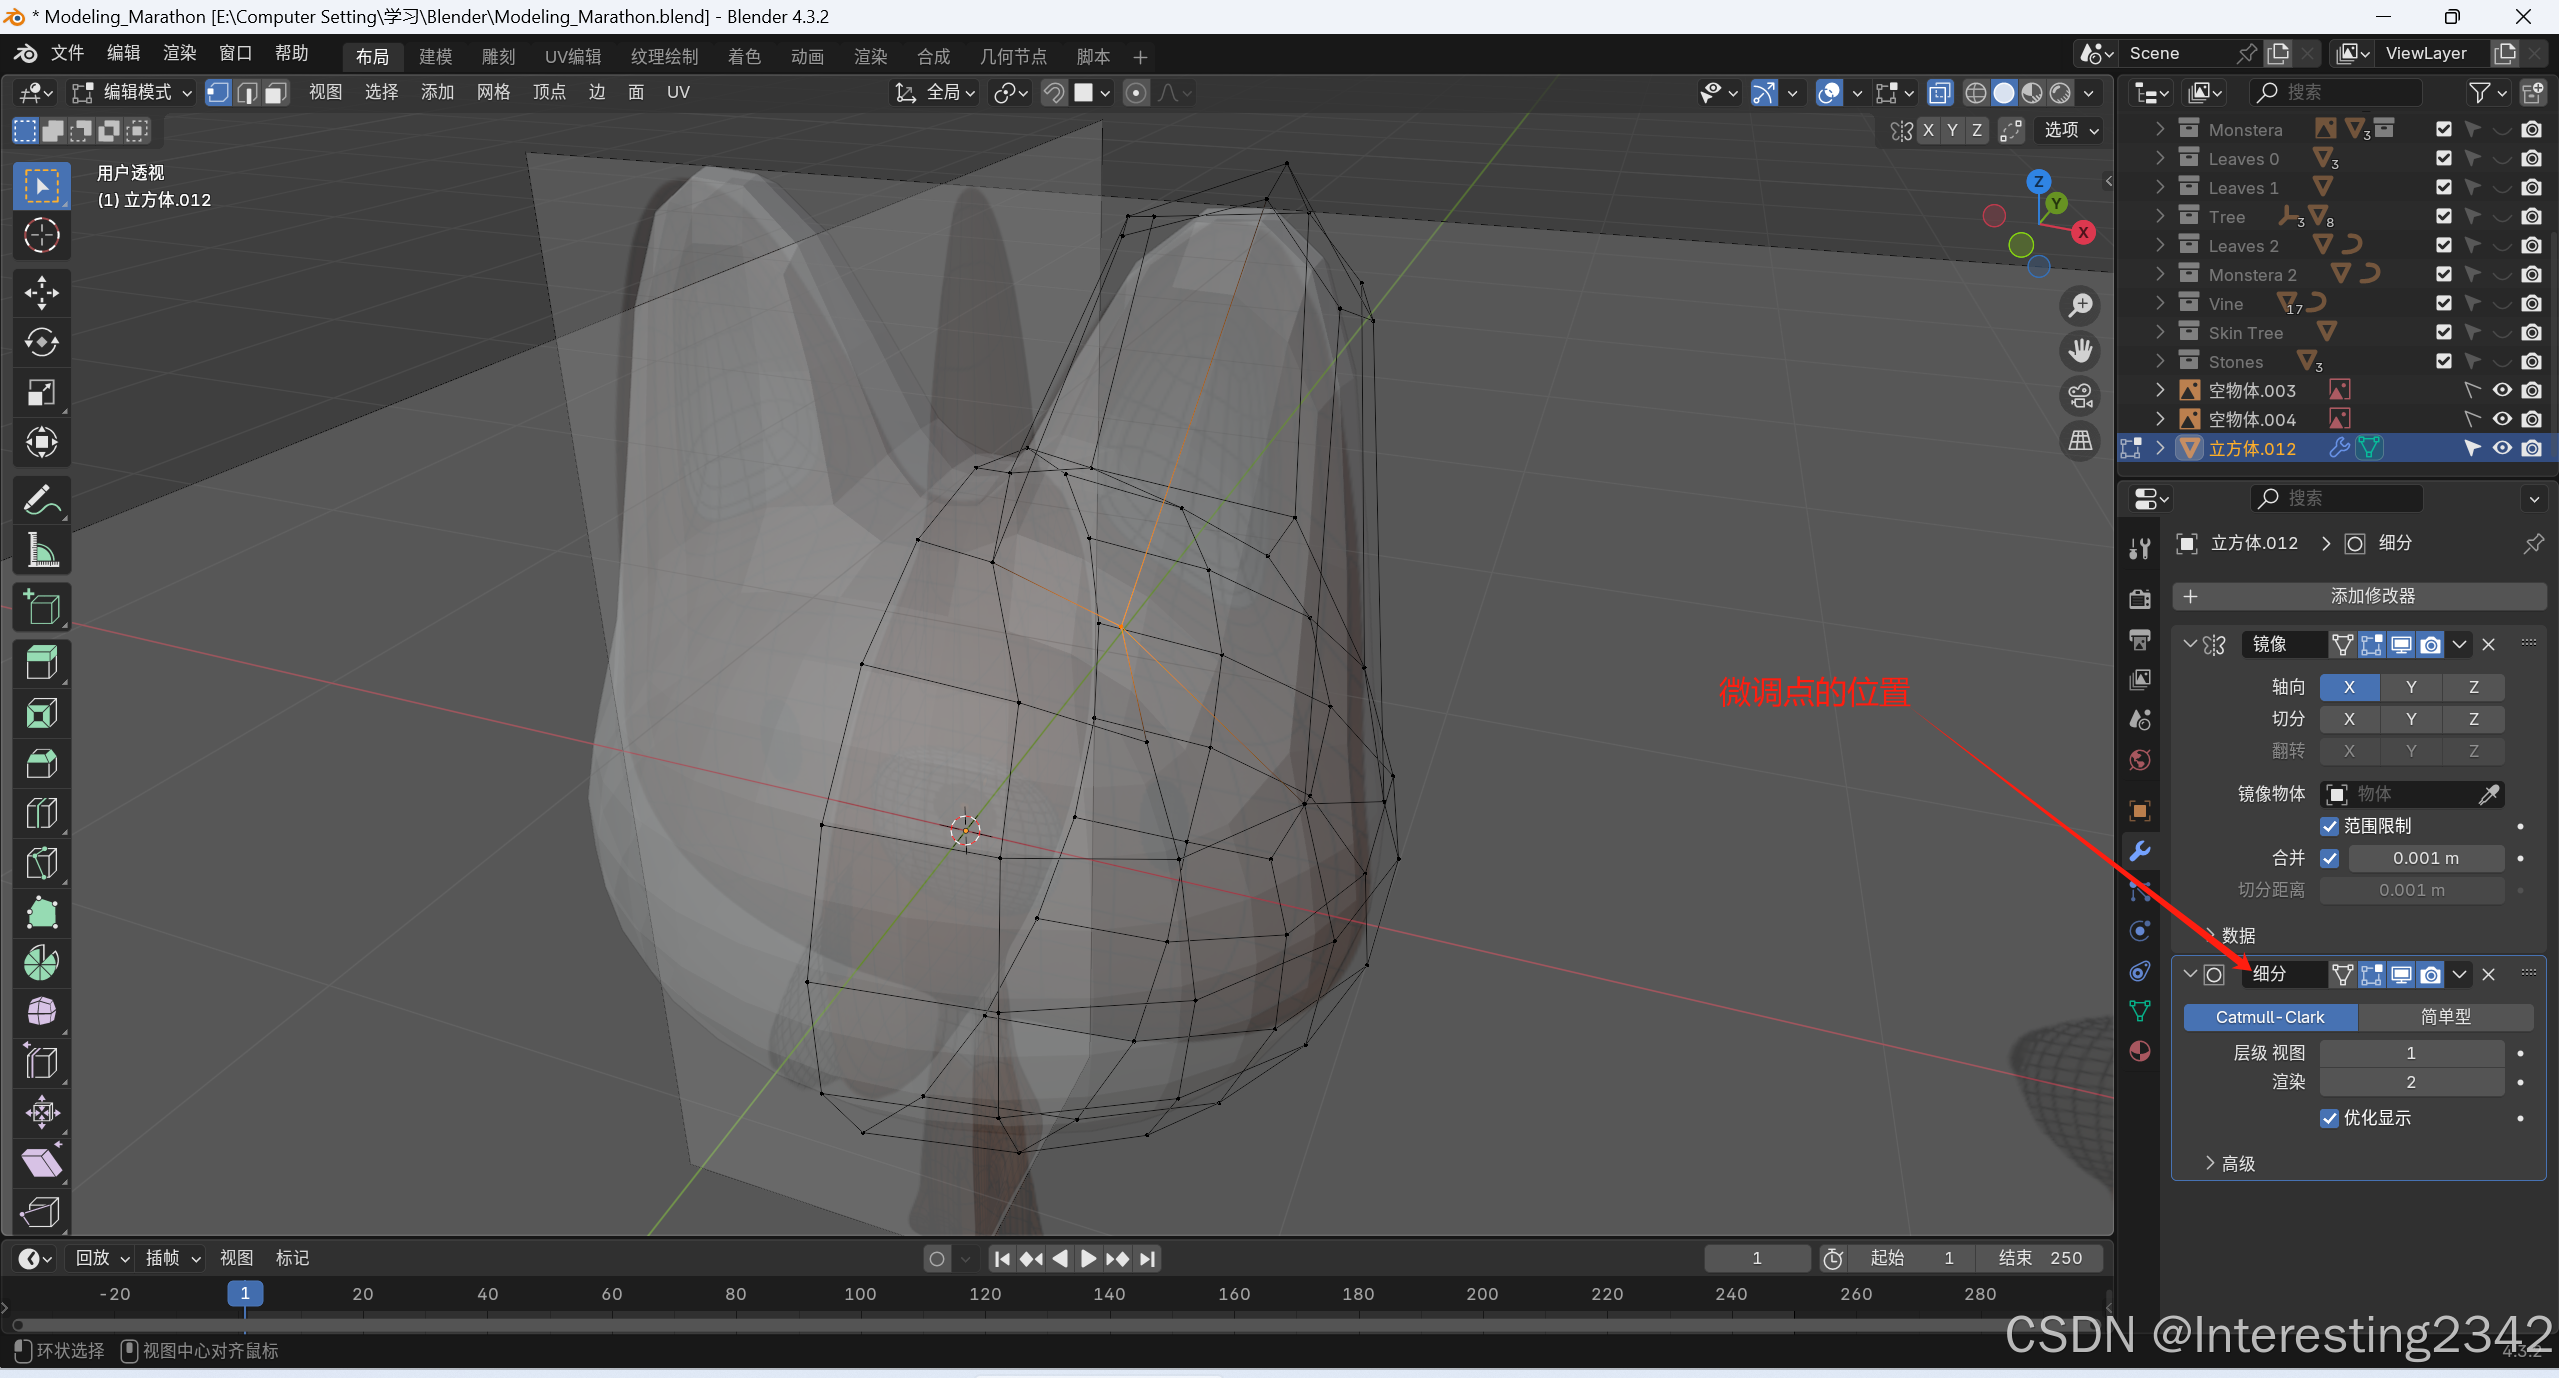
Task: Disable 优化显示 checkbox
Action: click(2329, 1118)
